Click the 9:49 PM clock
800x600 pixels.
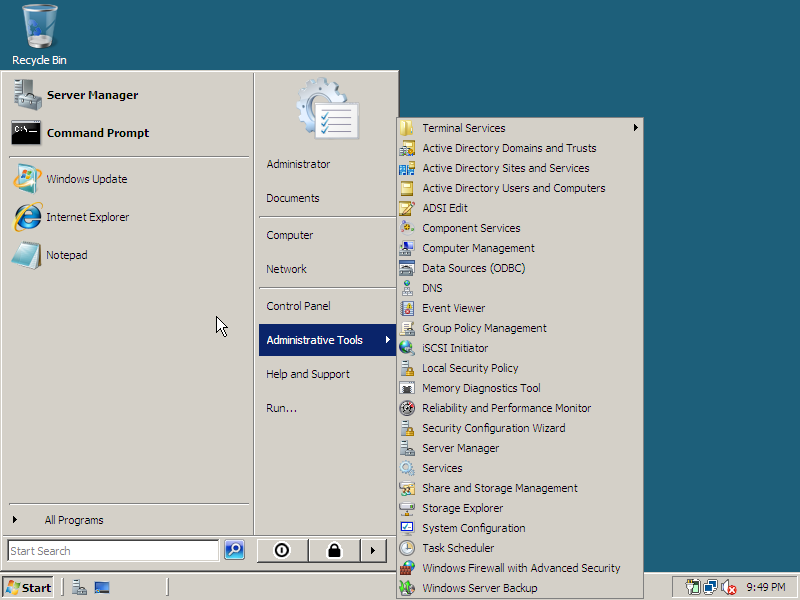pyautogui.click(x=766, y=587)
